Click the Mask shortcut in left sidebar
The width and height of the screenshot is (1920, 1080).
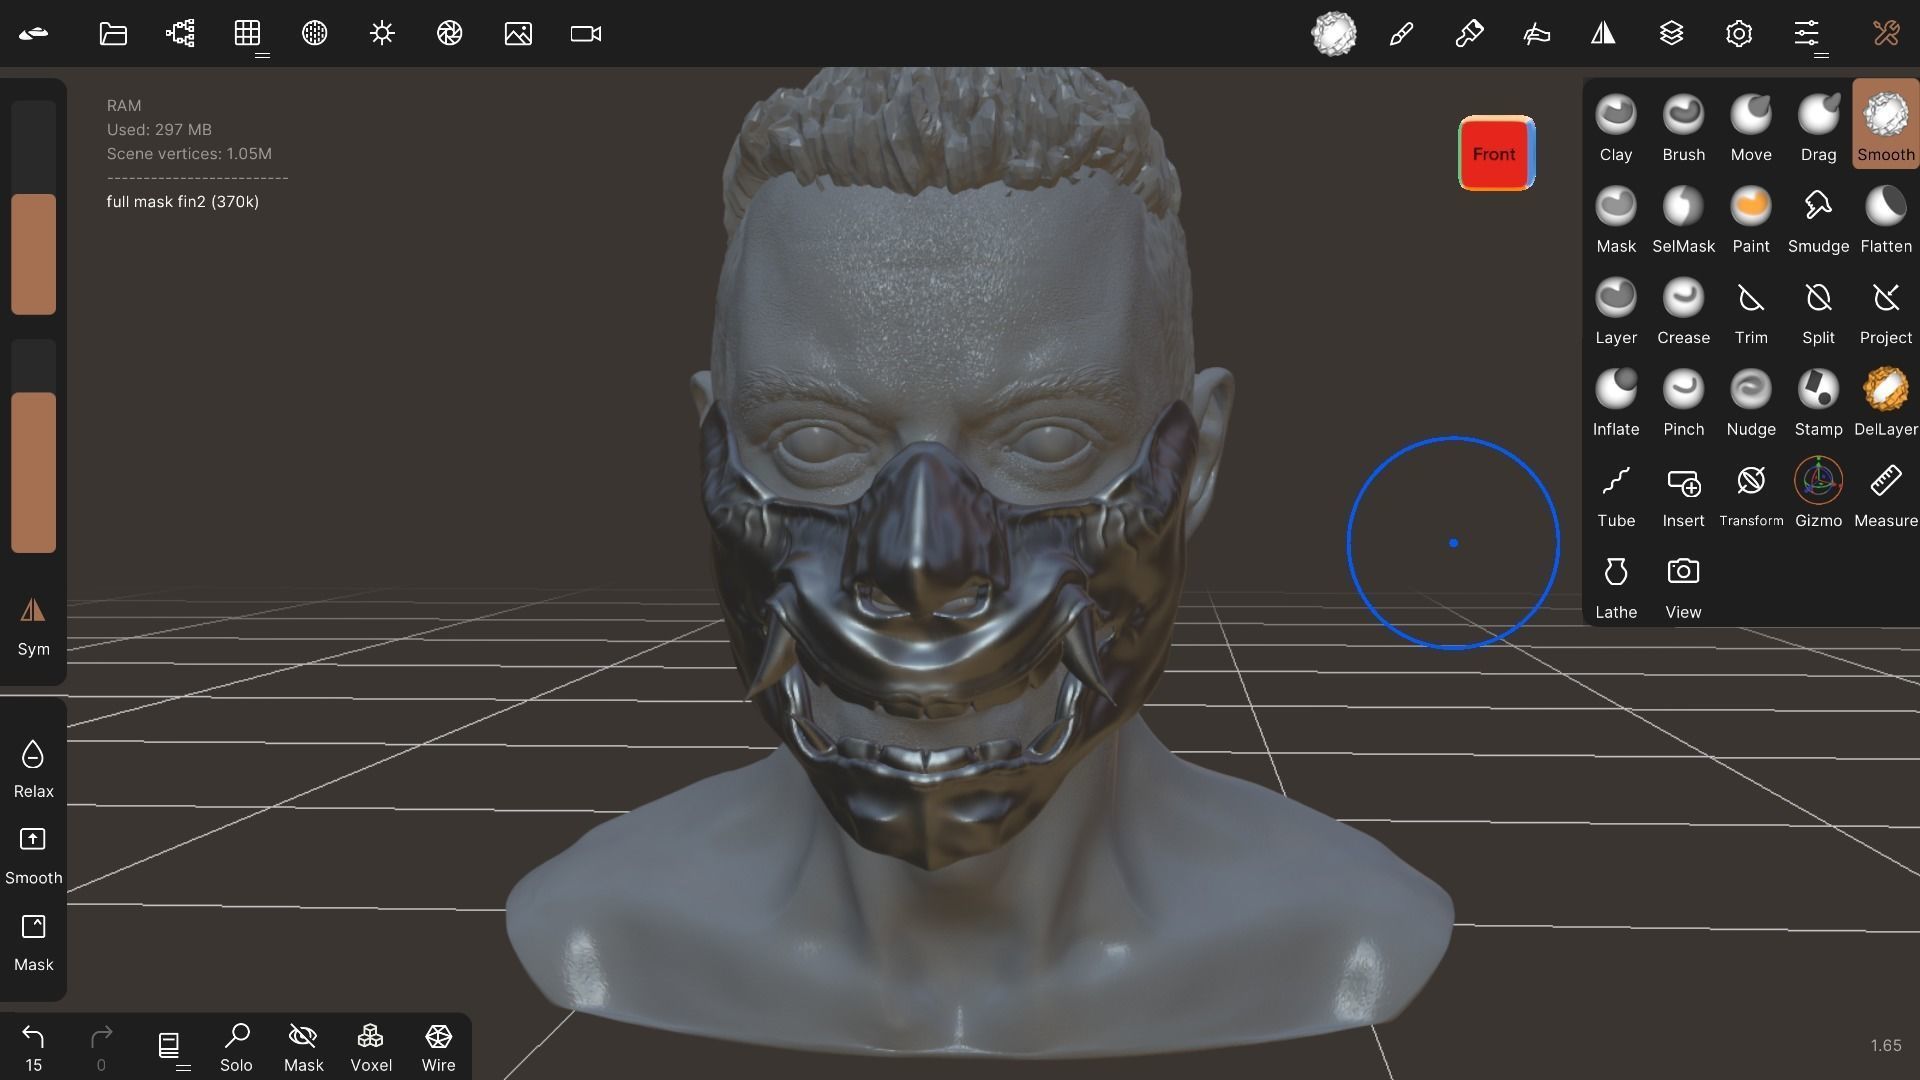(x=33, y=942)
